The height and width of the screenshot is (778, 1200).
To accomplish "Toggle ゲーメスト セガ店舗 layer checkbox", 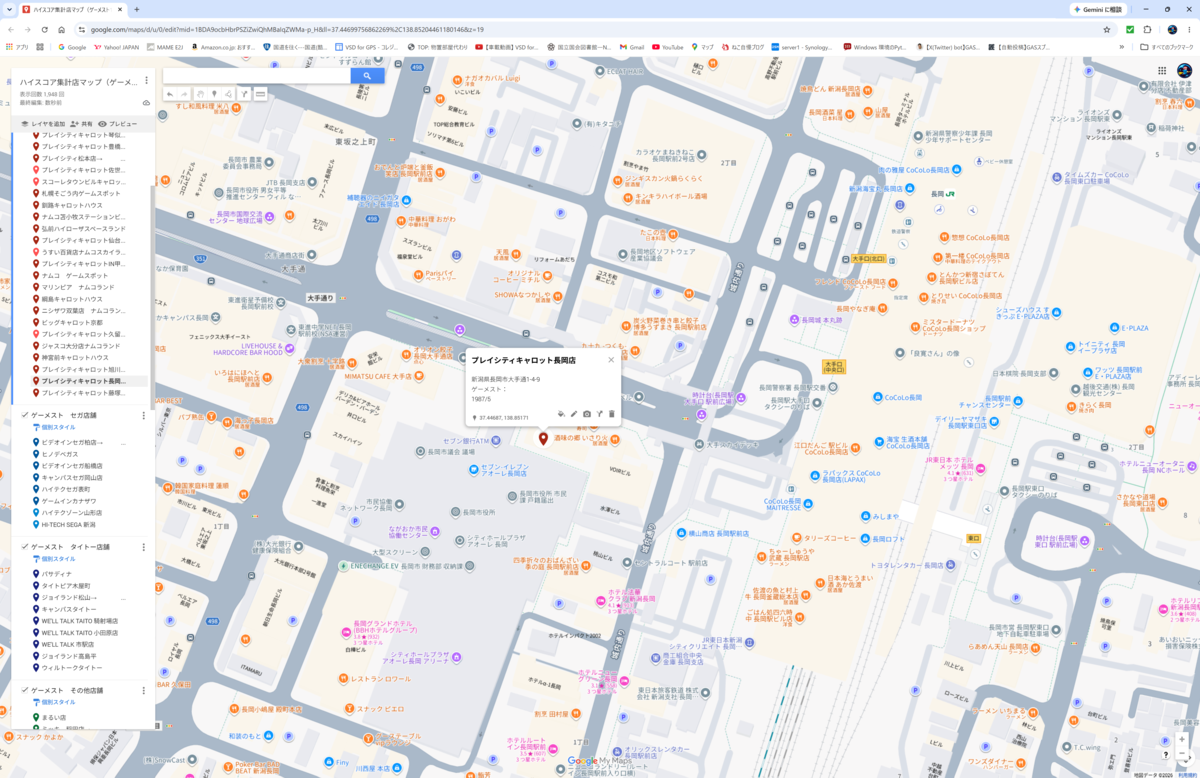I will click(24, 415).
